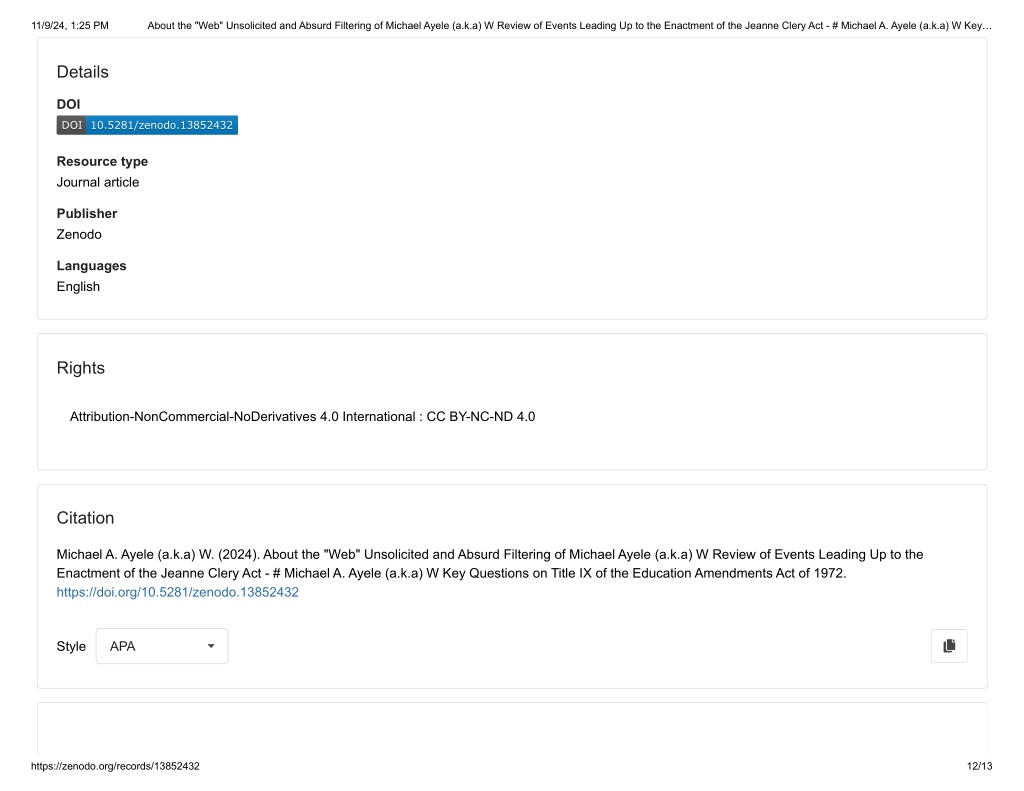
Task: Click the copy citation clipboard icon
Action: coord(949,646)
